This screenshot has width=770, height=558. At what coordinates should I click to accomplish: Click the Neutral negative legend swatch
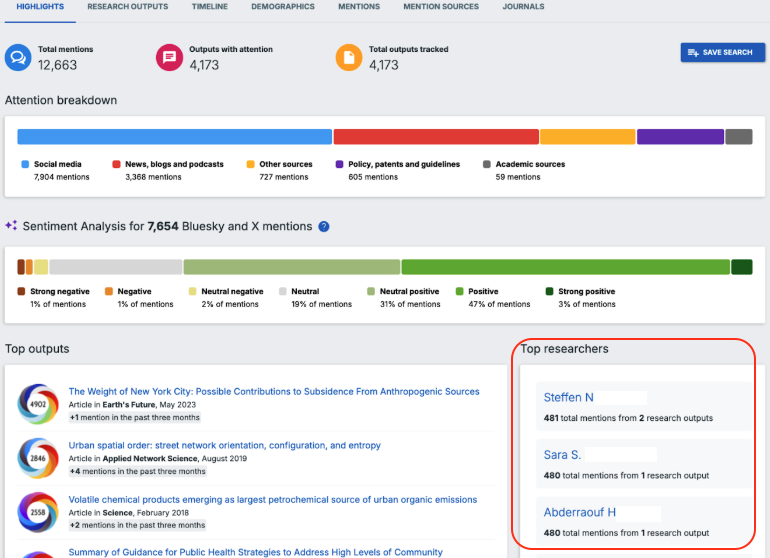point(192,291)
